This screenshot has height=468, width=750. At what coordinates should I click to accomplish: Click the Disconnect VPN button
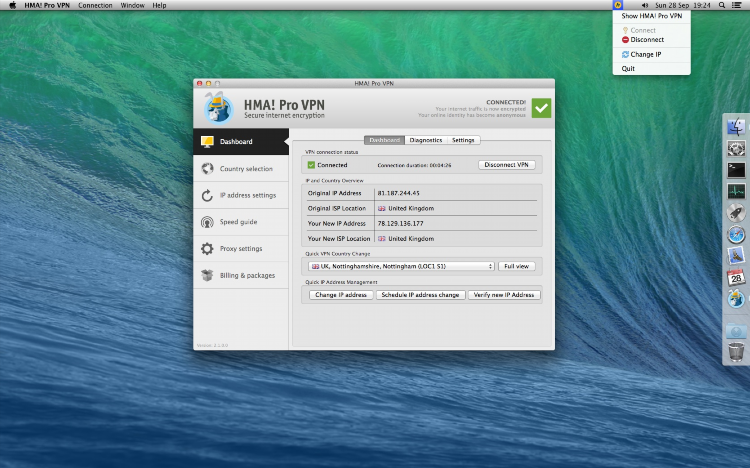[x=507, y=165]
